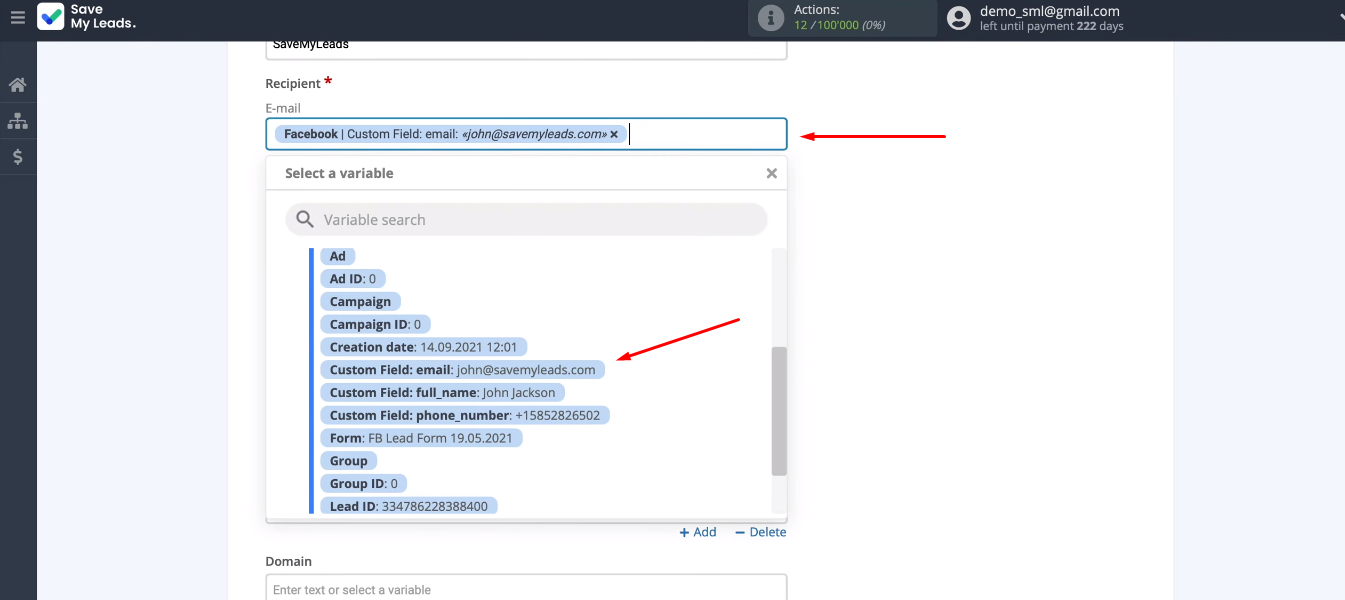This screenshot has height=600, width=1345.
Task: Open the hamburger menu icon
Action: [x=18, y=17]
